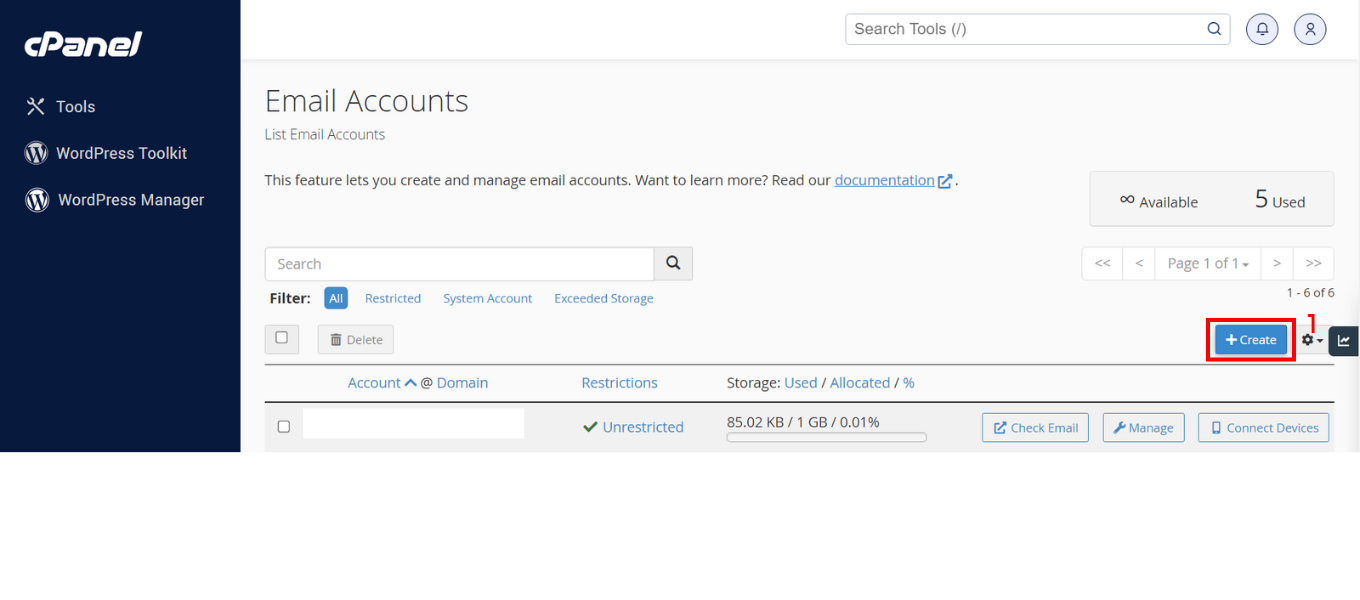Check the first email account row checkbox
Viewport: 1360px width, 600px height.
pyautogui.click(x=284, y=427)
